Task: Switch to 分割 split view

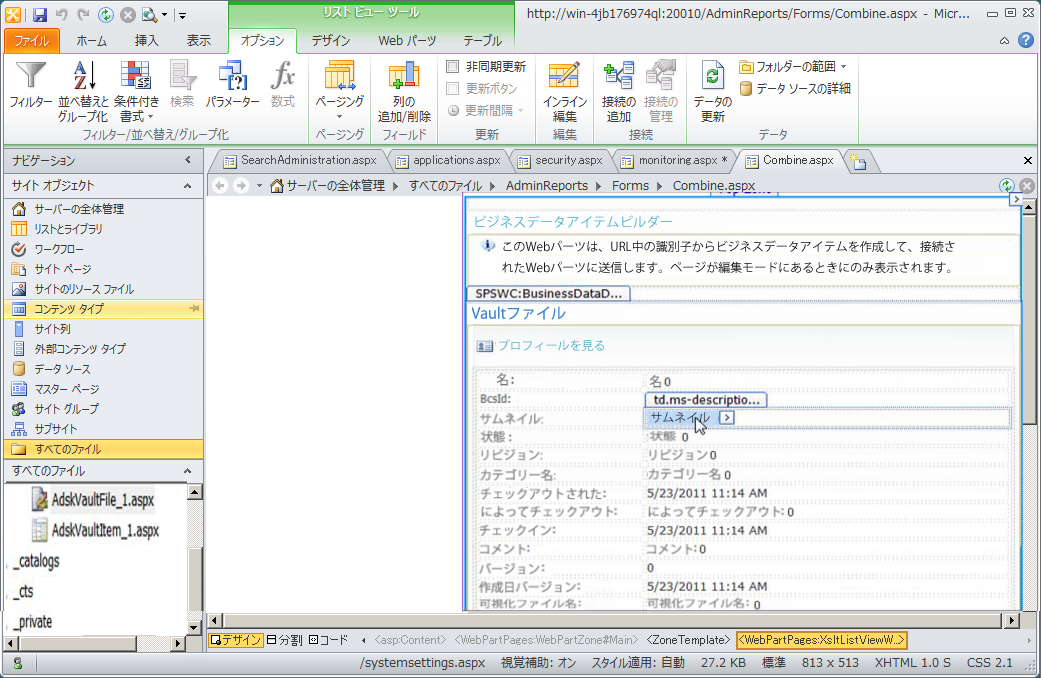Action: 284,640
